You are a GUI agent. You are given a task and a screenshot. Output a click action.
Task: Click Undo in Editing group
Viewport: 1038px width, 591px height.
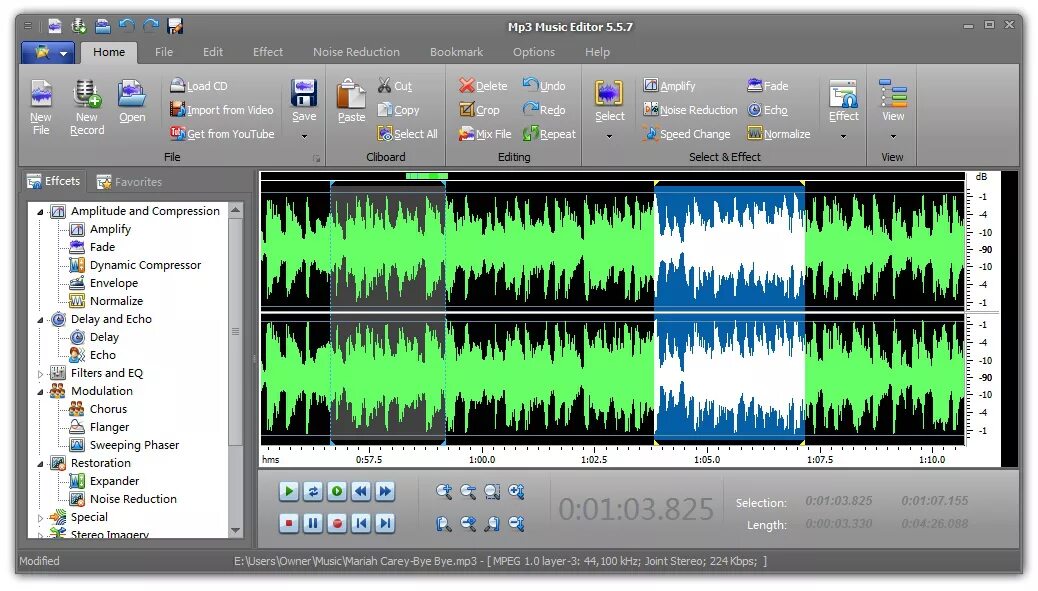coord(543,86)
